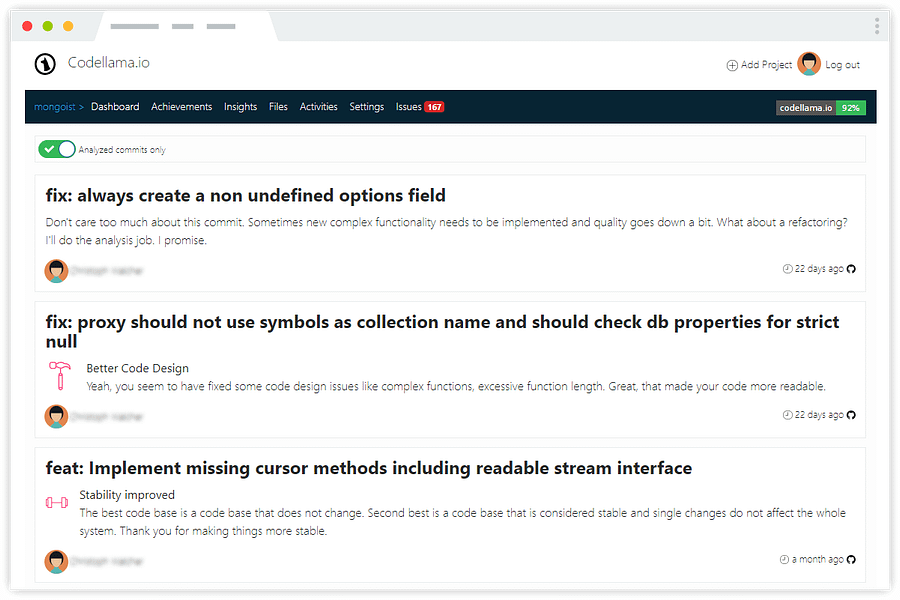Click clock icon on the cursor methods commit
Image resolution: width=900 pixels, height=600 pixels.
tap(784, 559)
